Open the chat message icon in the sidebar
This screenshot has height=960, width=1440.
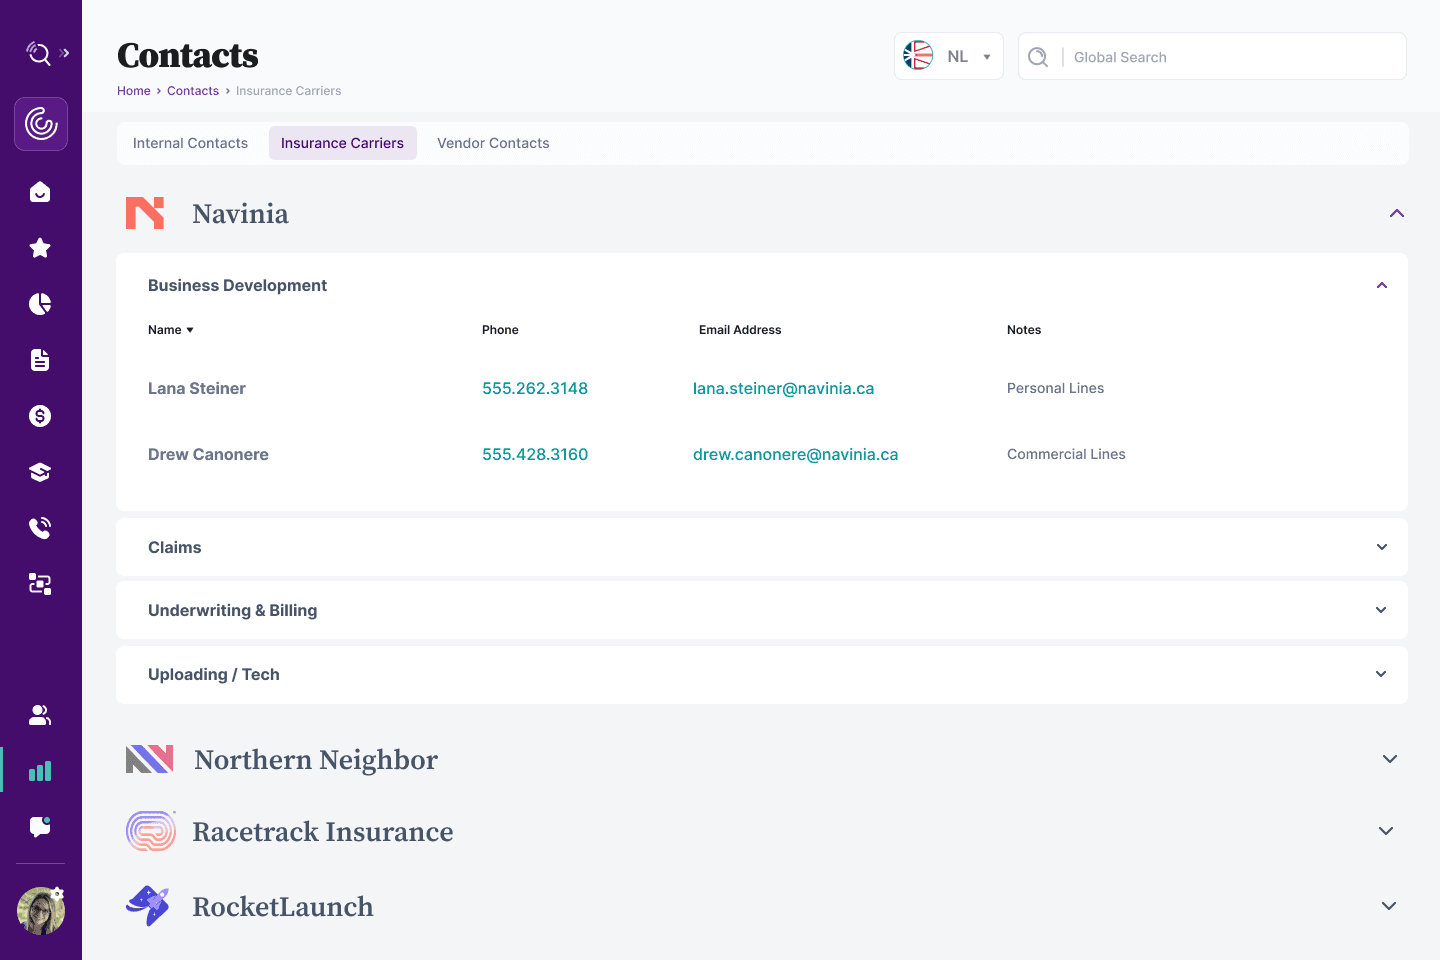point(40,827)
